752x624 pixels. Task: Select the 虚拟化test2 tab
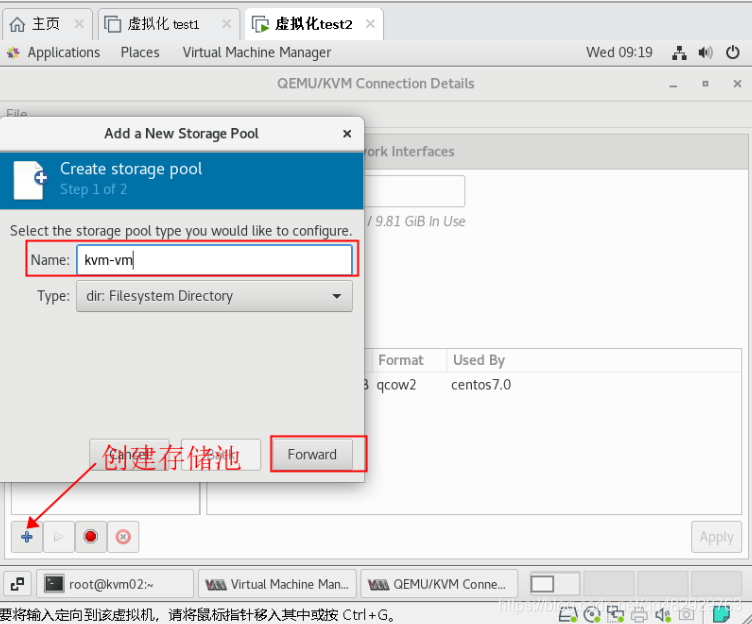pos(314,24)
